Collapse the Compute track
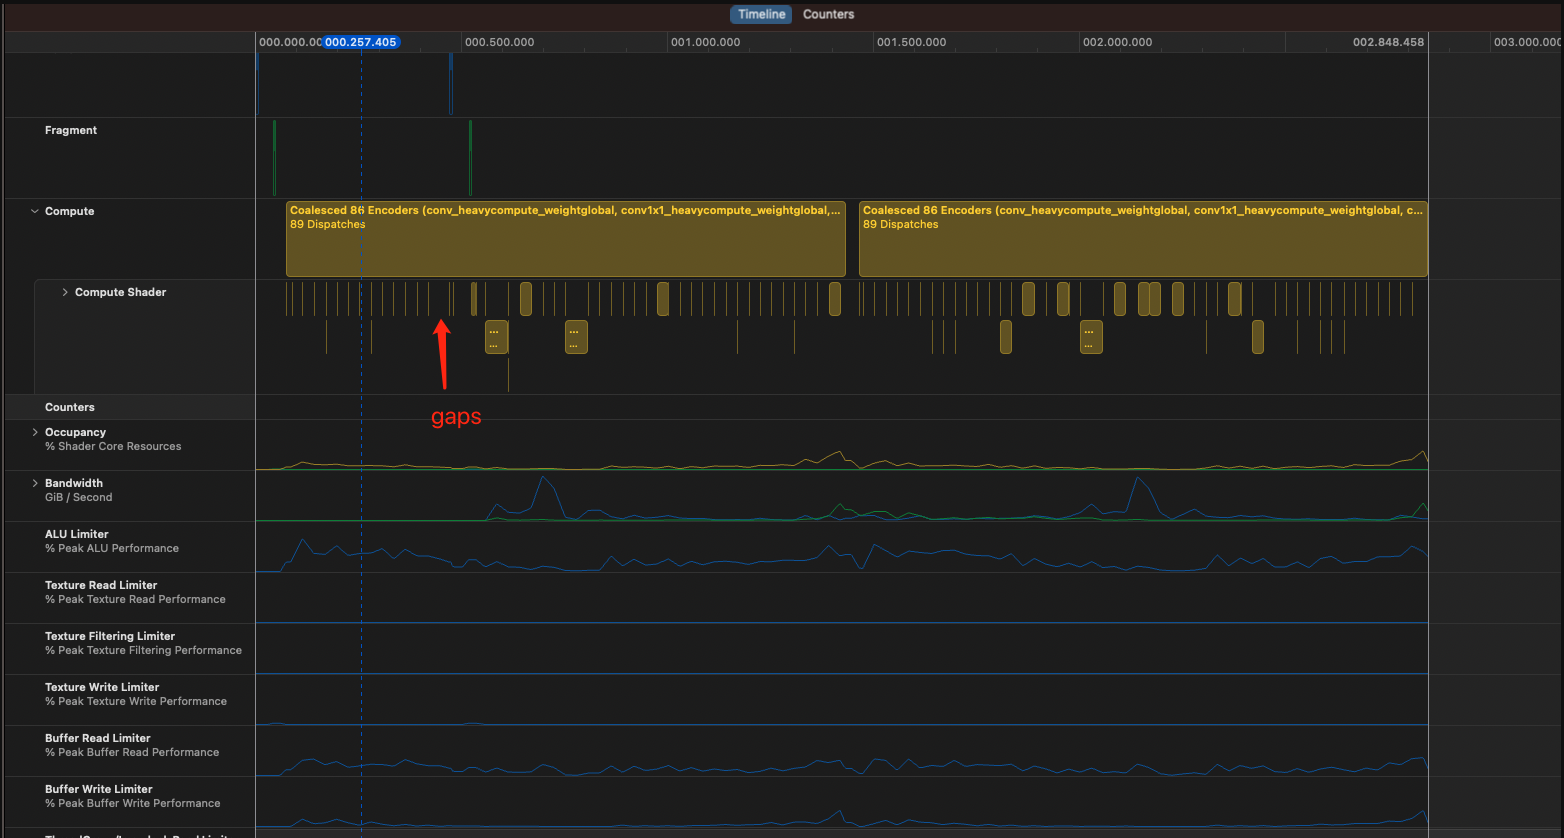The width and height of the screenshot is (1564, 838). [35, 211]
